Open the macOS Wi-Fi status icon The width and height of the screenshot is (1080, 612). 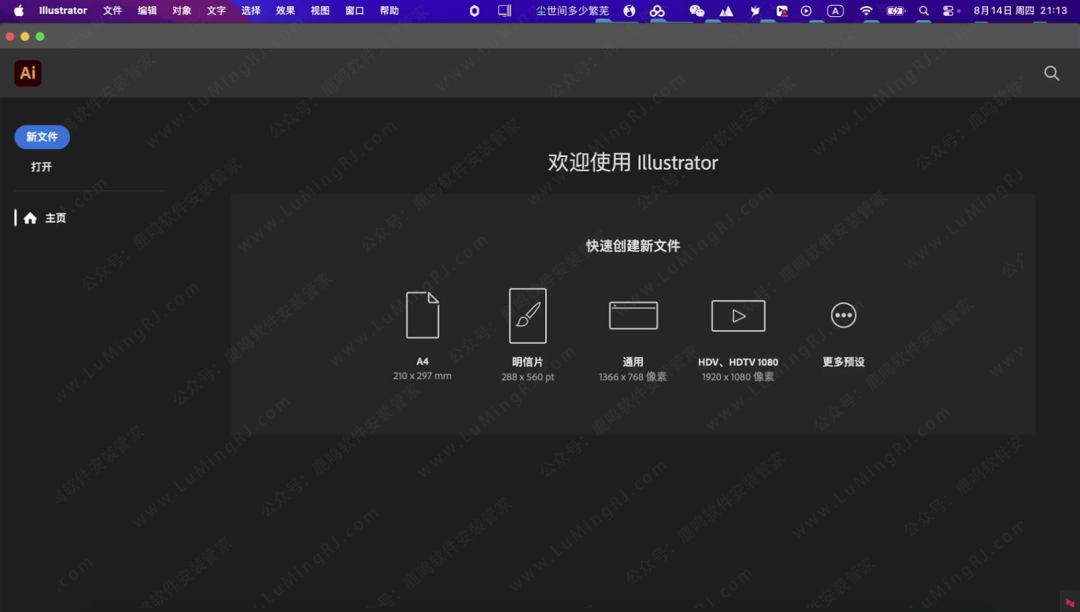867,10
